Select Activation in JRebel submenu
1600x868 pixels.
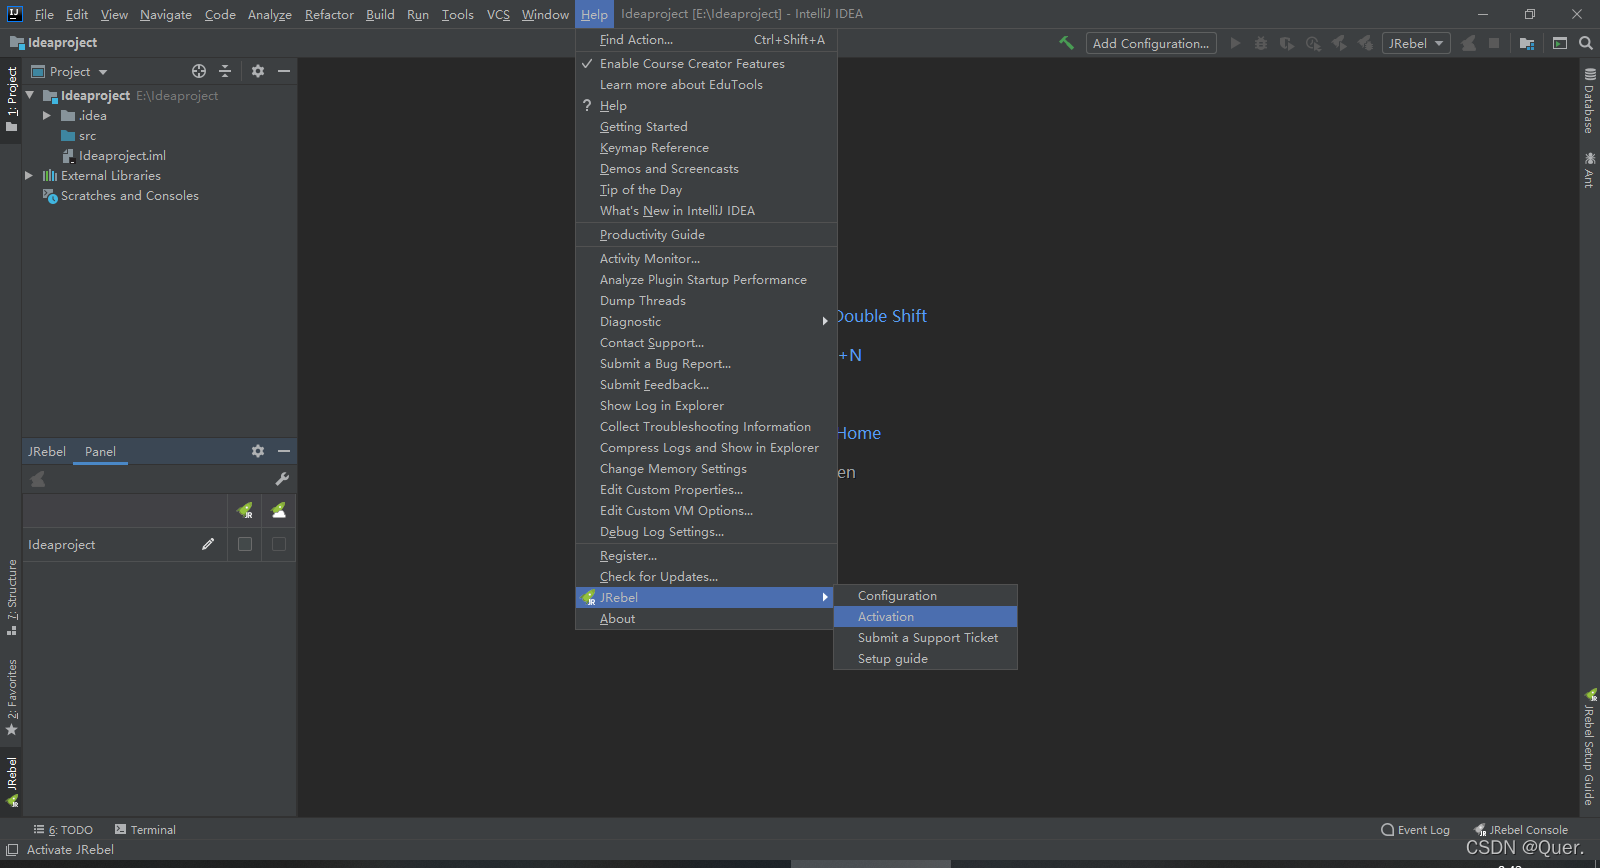tap(925, 616)
